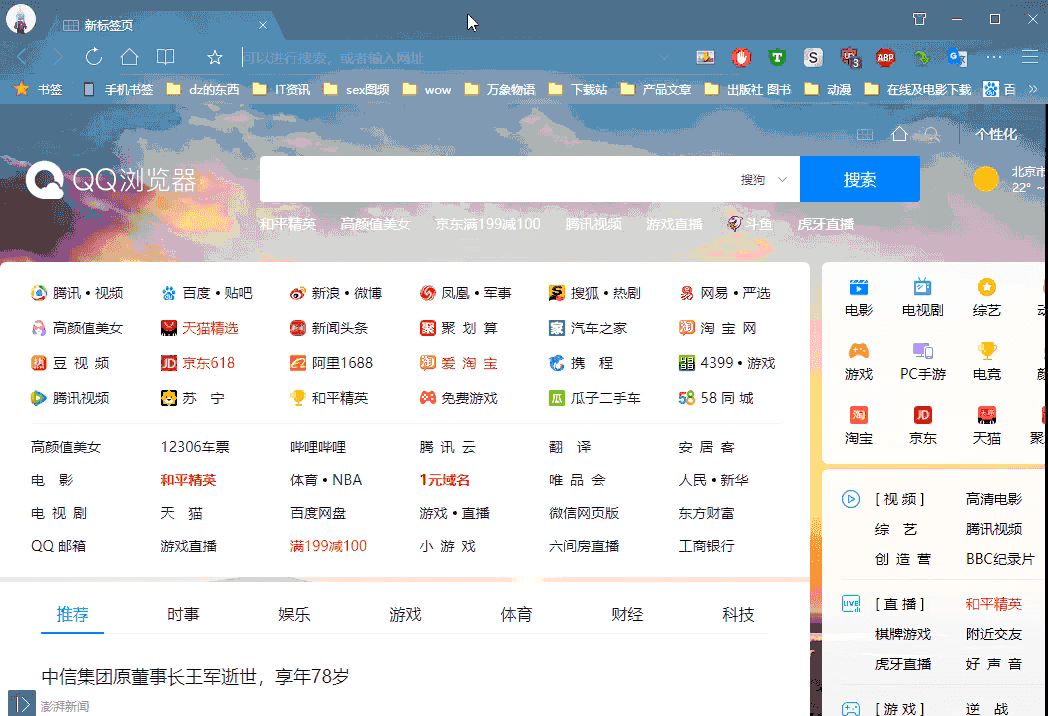This screenshot has width=1048, height=716.
Task: Open 高清电影 in video section
Action: coord(994,499)
